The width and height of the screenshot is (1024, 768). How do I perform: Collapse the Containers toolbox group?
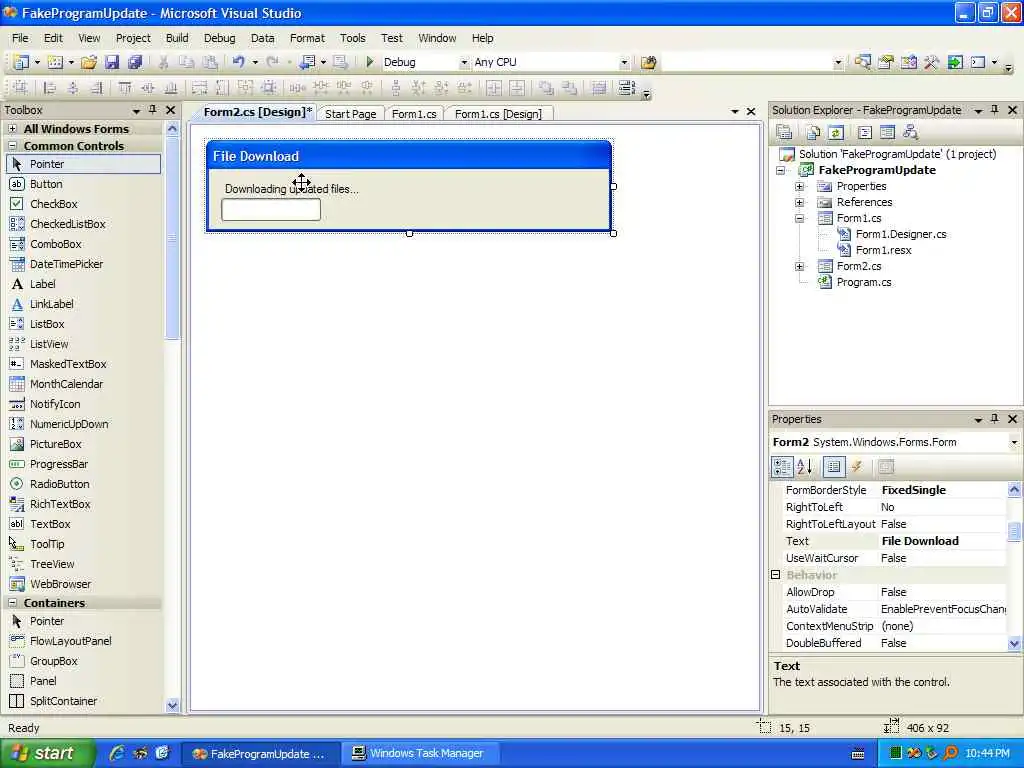point(12,603)
